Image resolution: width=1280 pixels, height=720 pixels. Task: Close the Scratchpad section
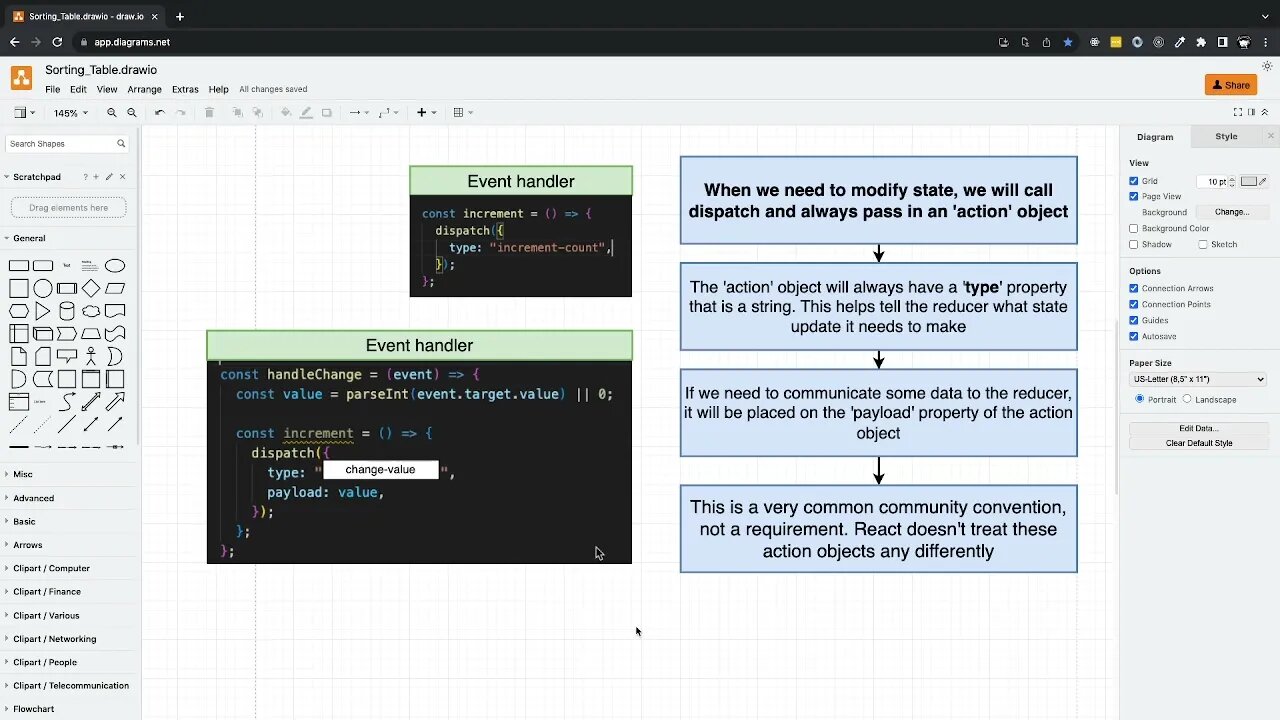click(x=122, y=177)
